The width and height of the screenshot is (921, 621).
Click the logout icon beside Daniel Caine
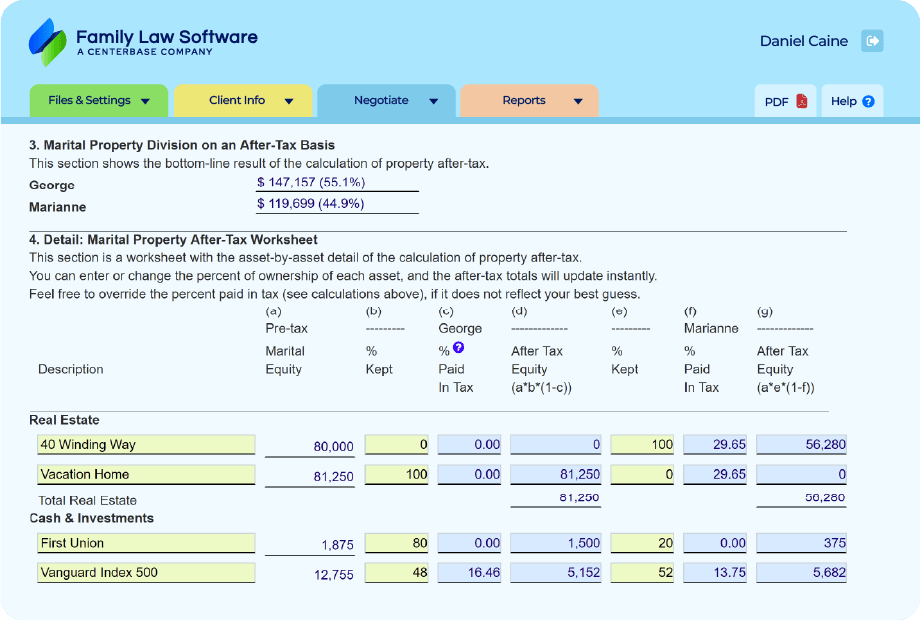coord(872,41)
